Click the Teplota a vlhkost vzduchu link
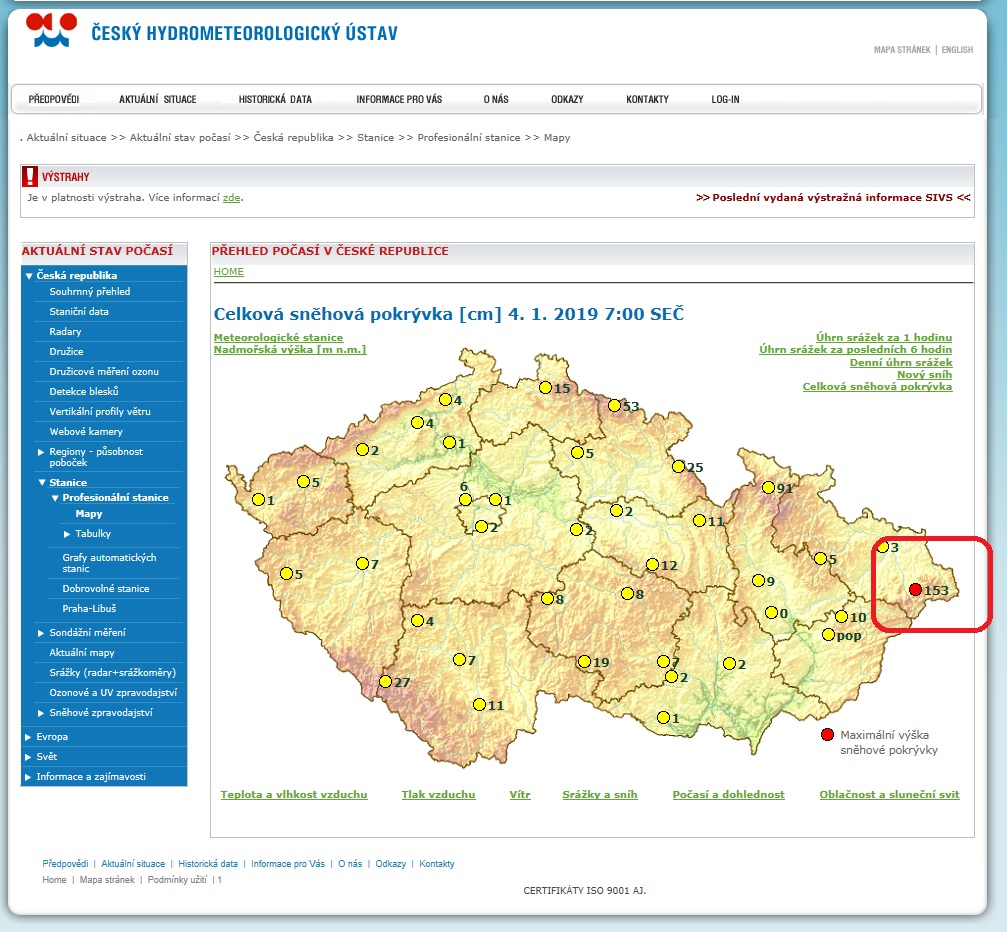This screenshot has width=1007, height=932. click(294, 795)
